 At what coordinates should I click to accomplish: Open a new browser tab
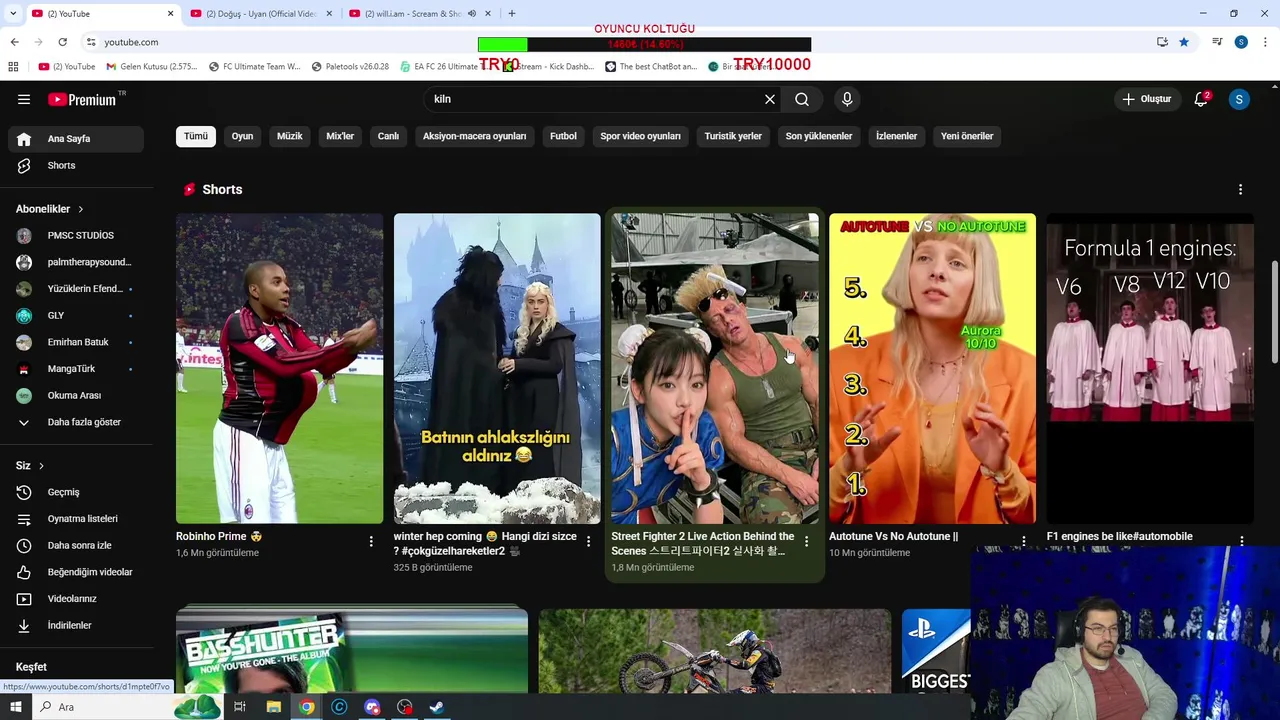(512, 14)
